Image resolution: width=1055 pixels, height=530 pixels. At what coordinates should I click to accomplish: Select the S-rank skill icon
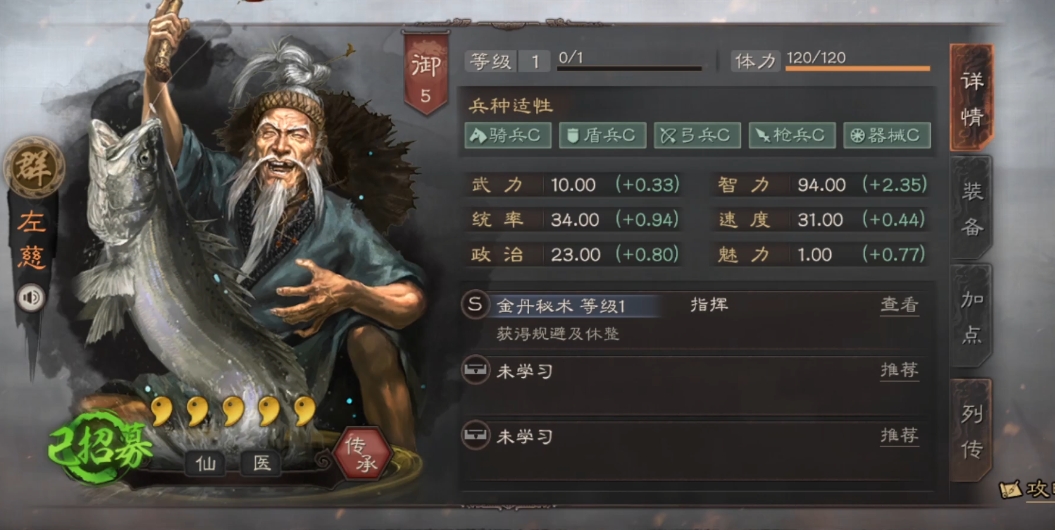[475, 305]
